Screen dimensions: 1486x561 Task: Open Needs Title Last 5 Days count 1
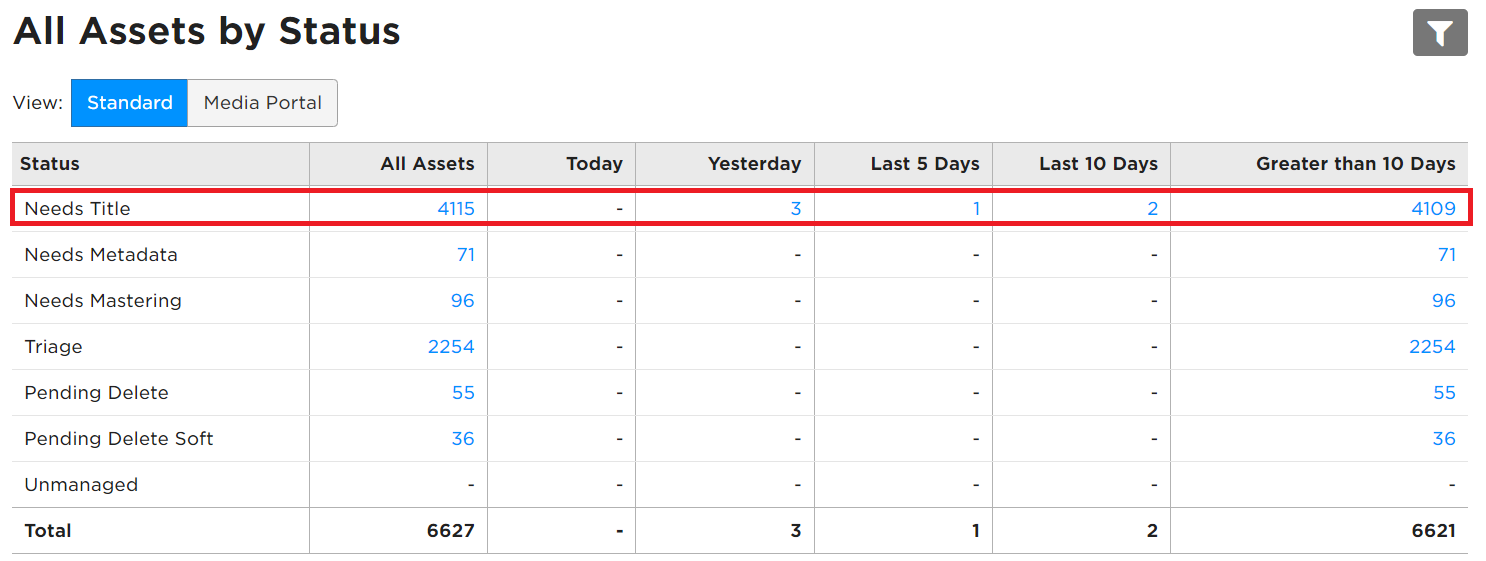pos(976,209)
